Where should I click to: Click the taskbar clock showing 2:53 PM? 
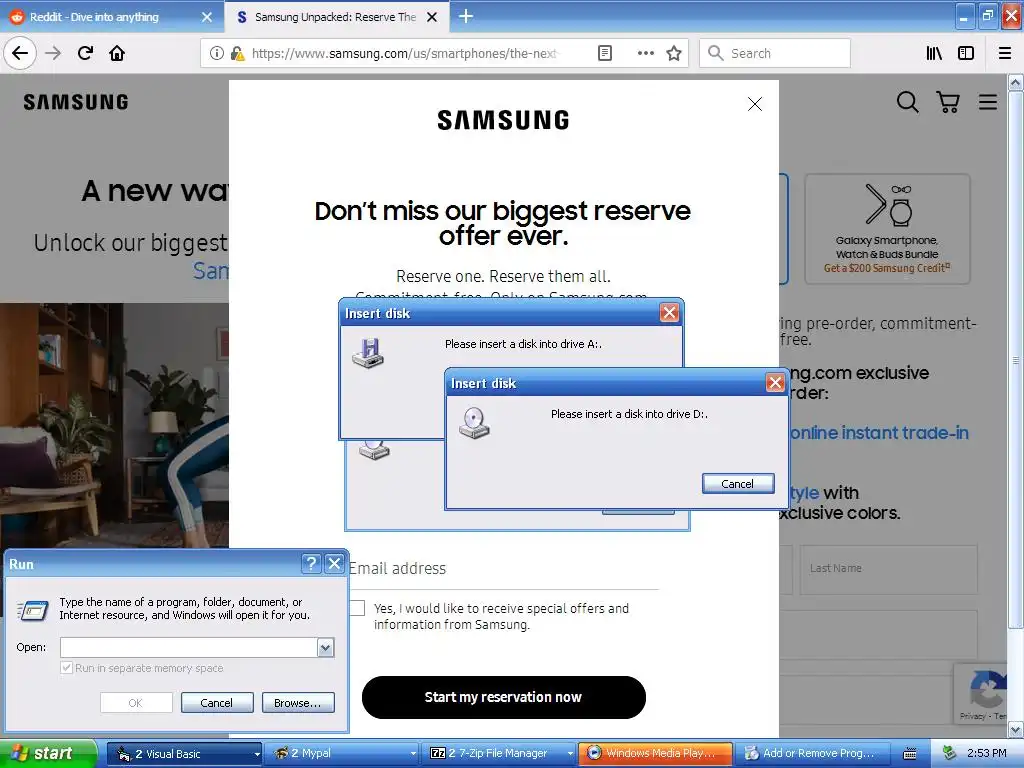point(987,754)
